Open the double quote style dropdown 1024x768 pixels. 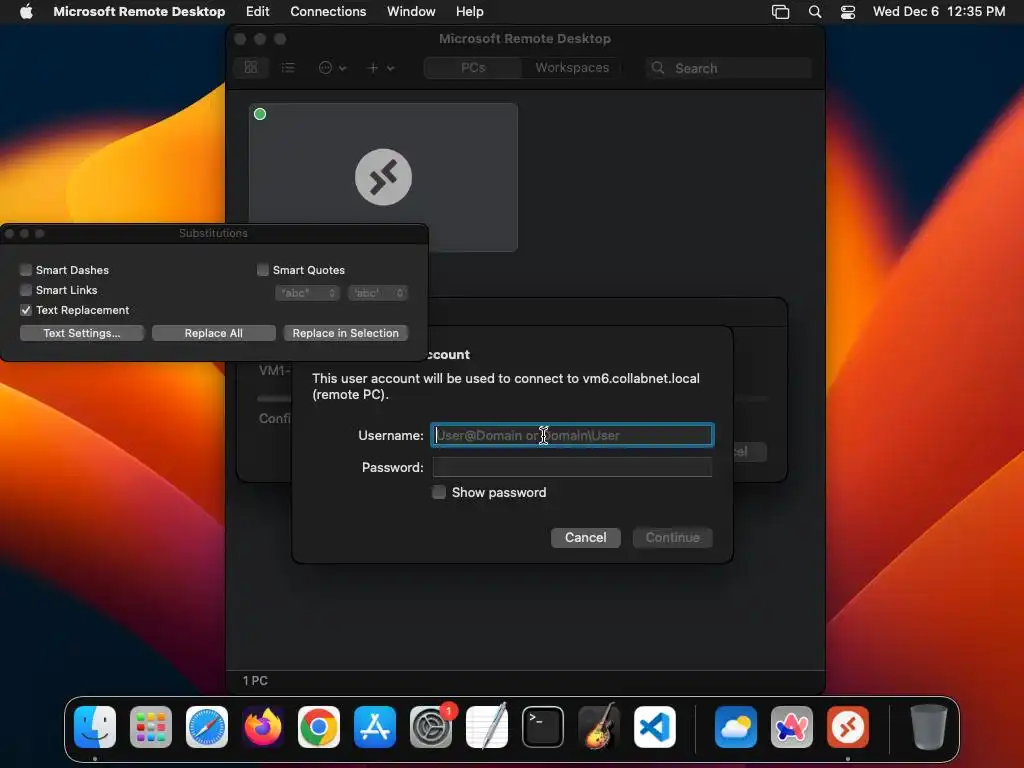pyautogui.click(x=308, y=293)
